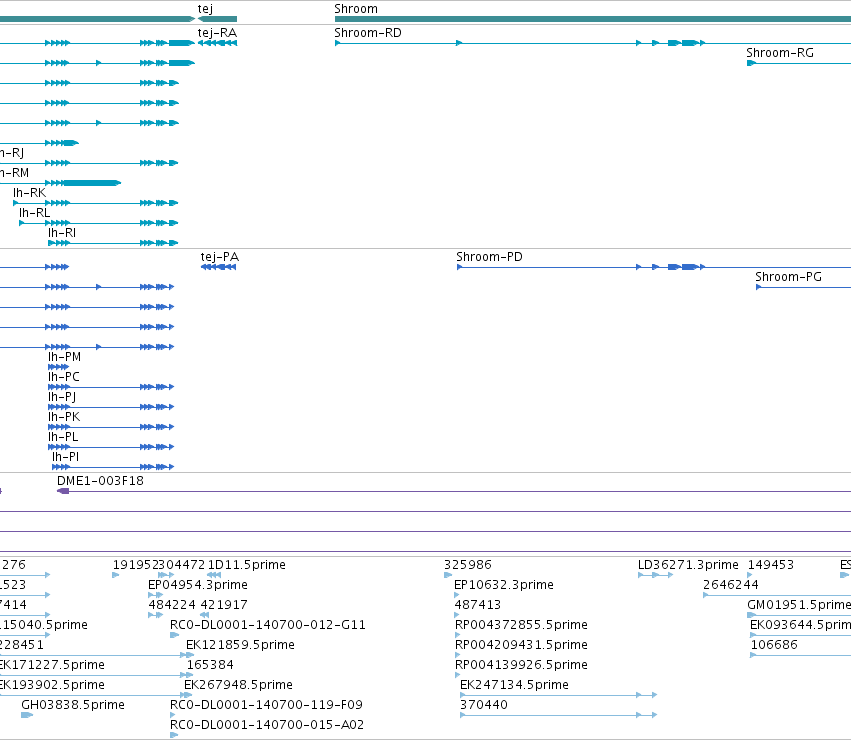Select the Ih-RL transcript label
The width and height of the screenshot is (851, 740).
[35, 213]
